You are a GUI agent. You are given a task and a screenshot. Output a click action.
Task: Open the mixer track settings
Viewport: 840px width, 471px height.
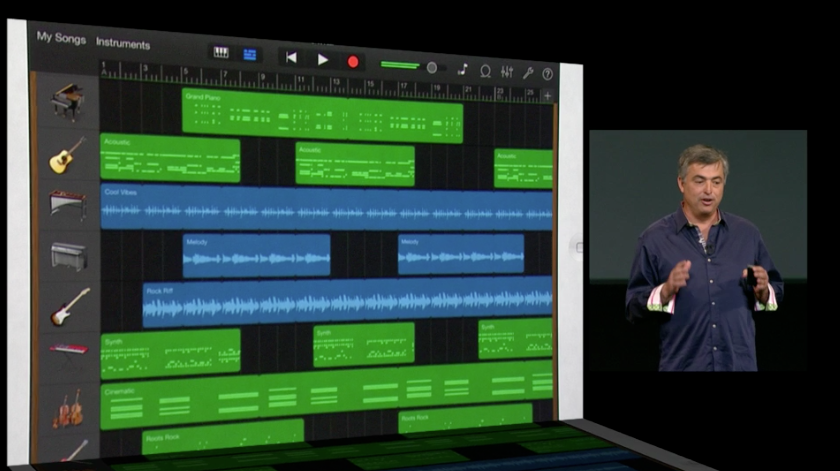507,71
